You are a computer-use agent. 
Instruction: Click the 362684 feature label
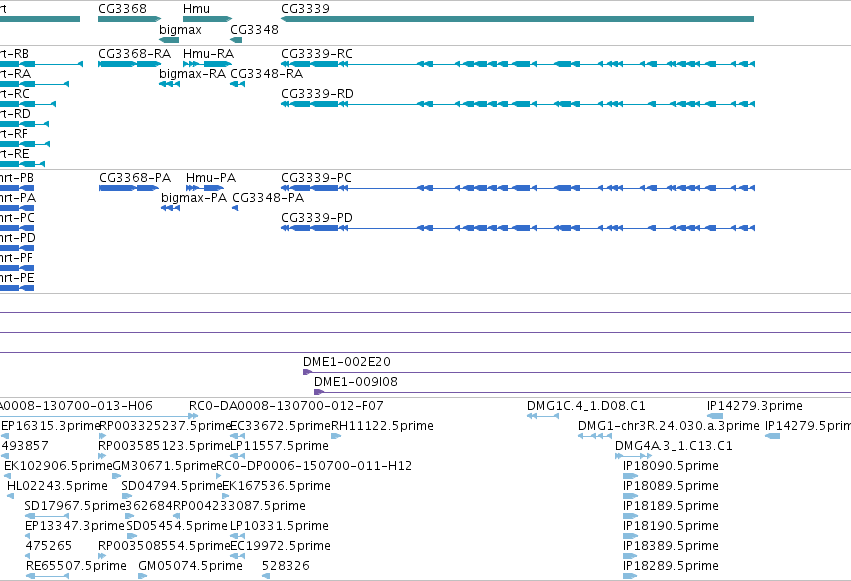pos(149,506)
